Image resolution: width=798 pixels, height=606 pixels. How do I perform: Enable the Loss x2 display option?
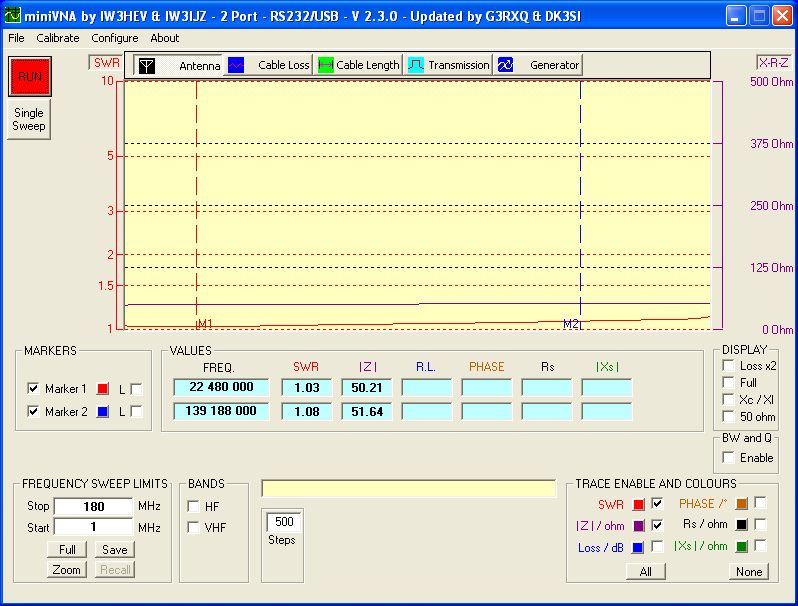pos(729,366)
